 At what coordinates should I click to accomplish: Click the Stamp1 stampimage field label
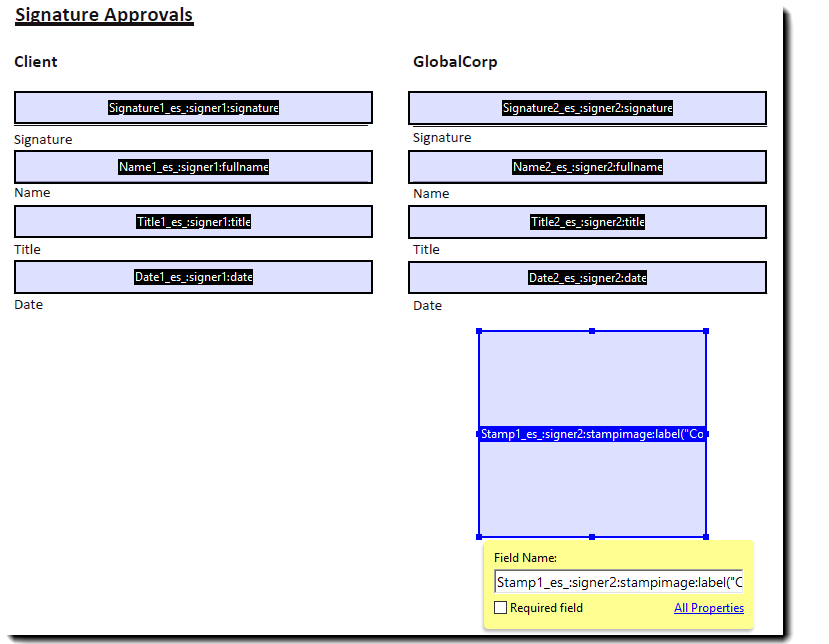click(593, 434)
